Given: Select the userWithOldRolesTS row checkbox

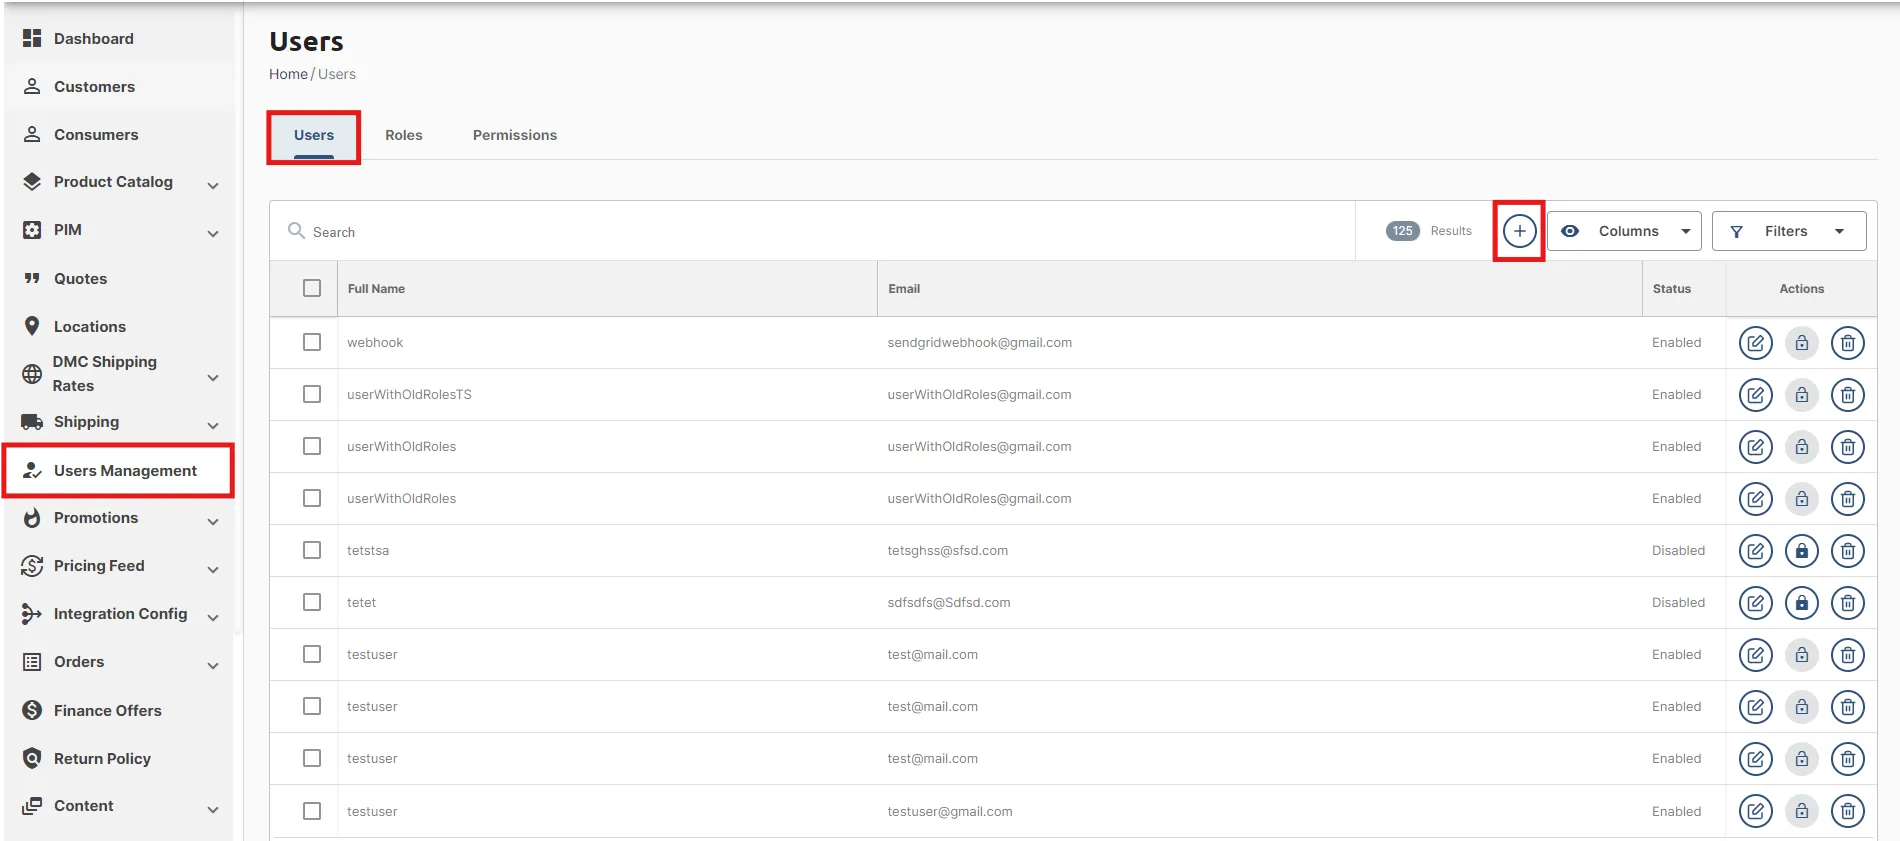Looking at the screenshot, I should tap(312, 394).
